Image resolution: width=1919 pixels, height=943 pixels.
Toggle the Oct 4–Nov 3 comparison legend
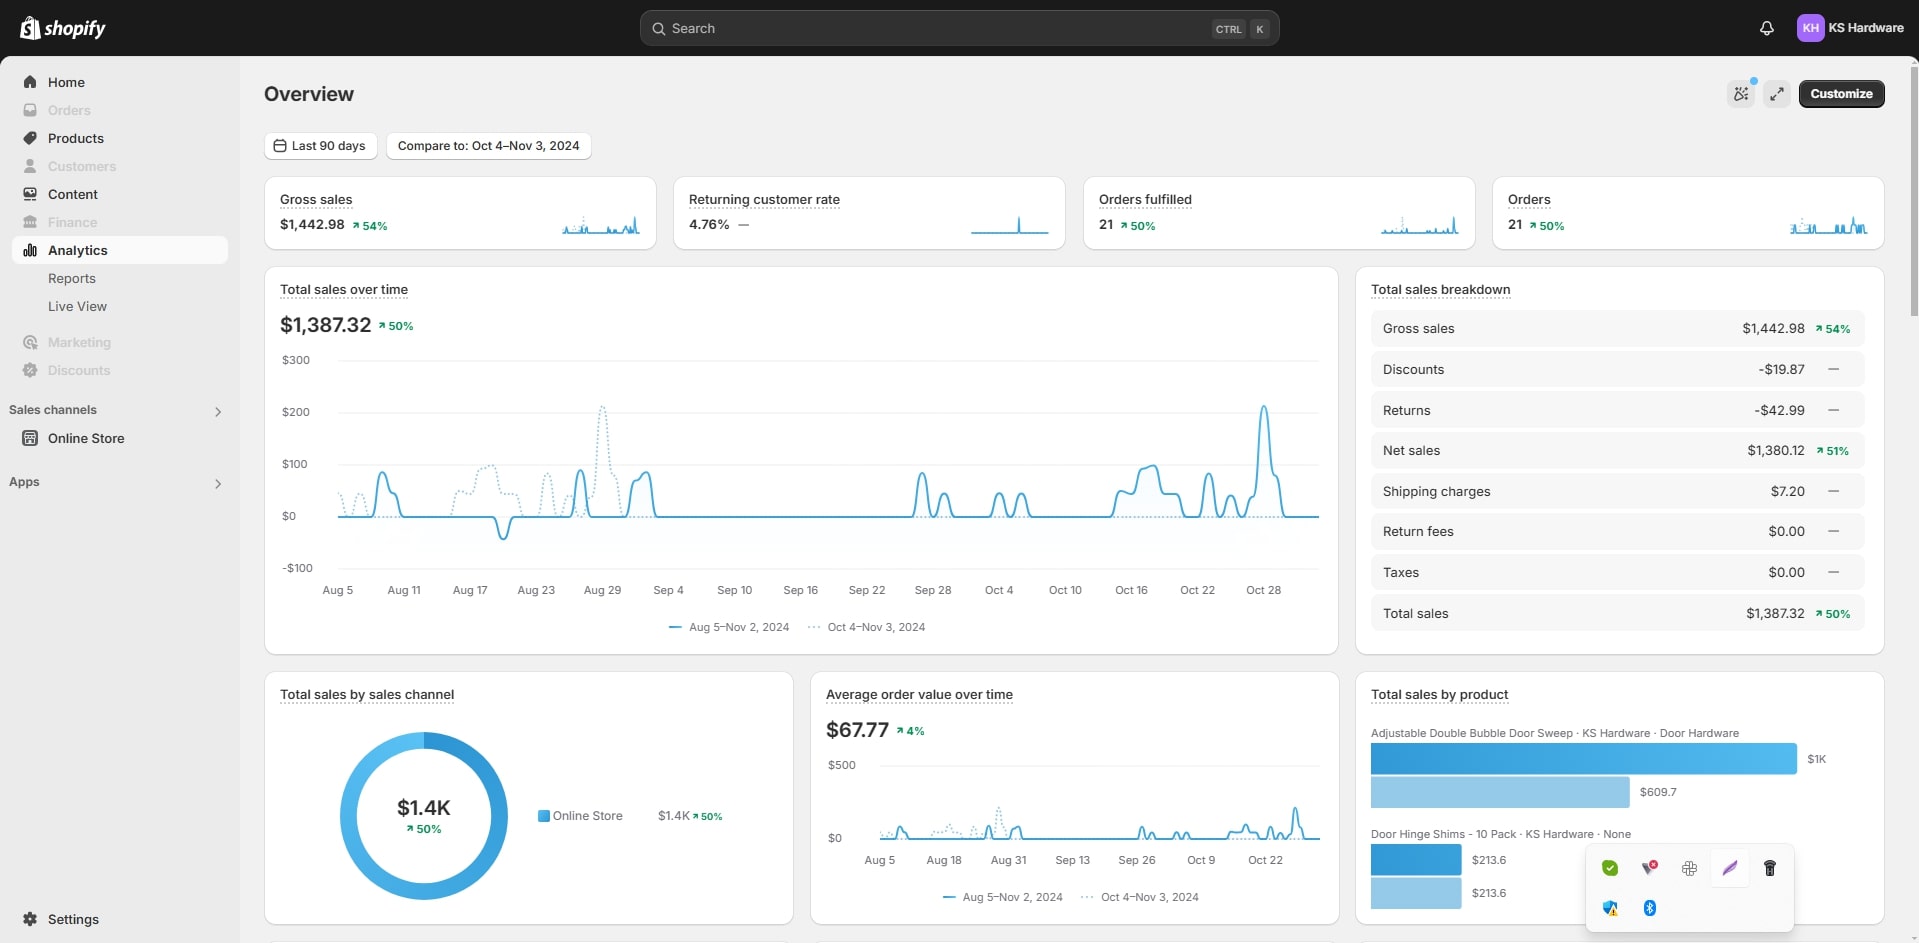[x=867, y=627]
